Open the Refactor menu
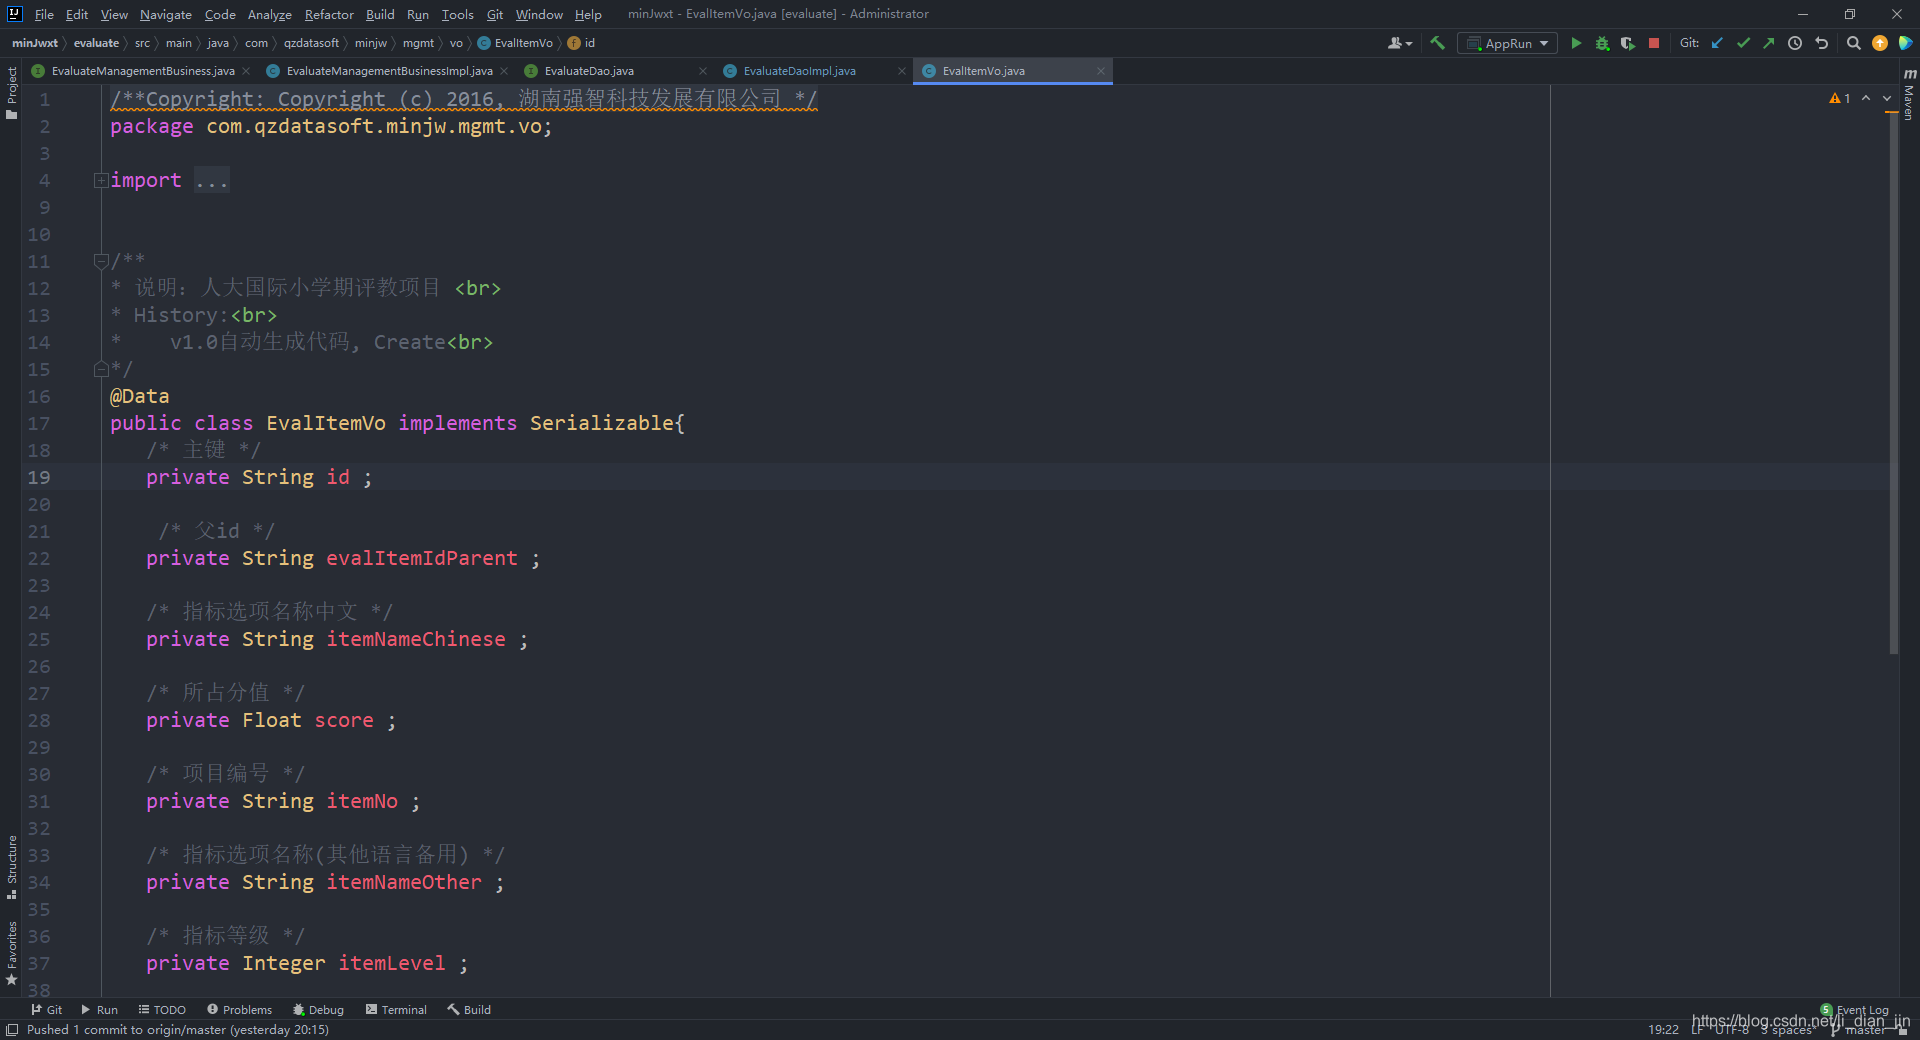 (x=329, y=14)
